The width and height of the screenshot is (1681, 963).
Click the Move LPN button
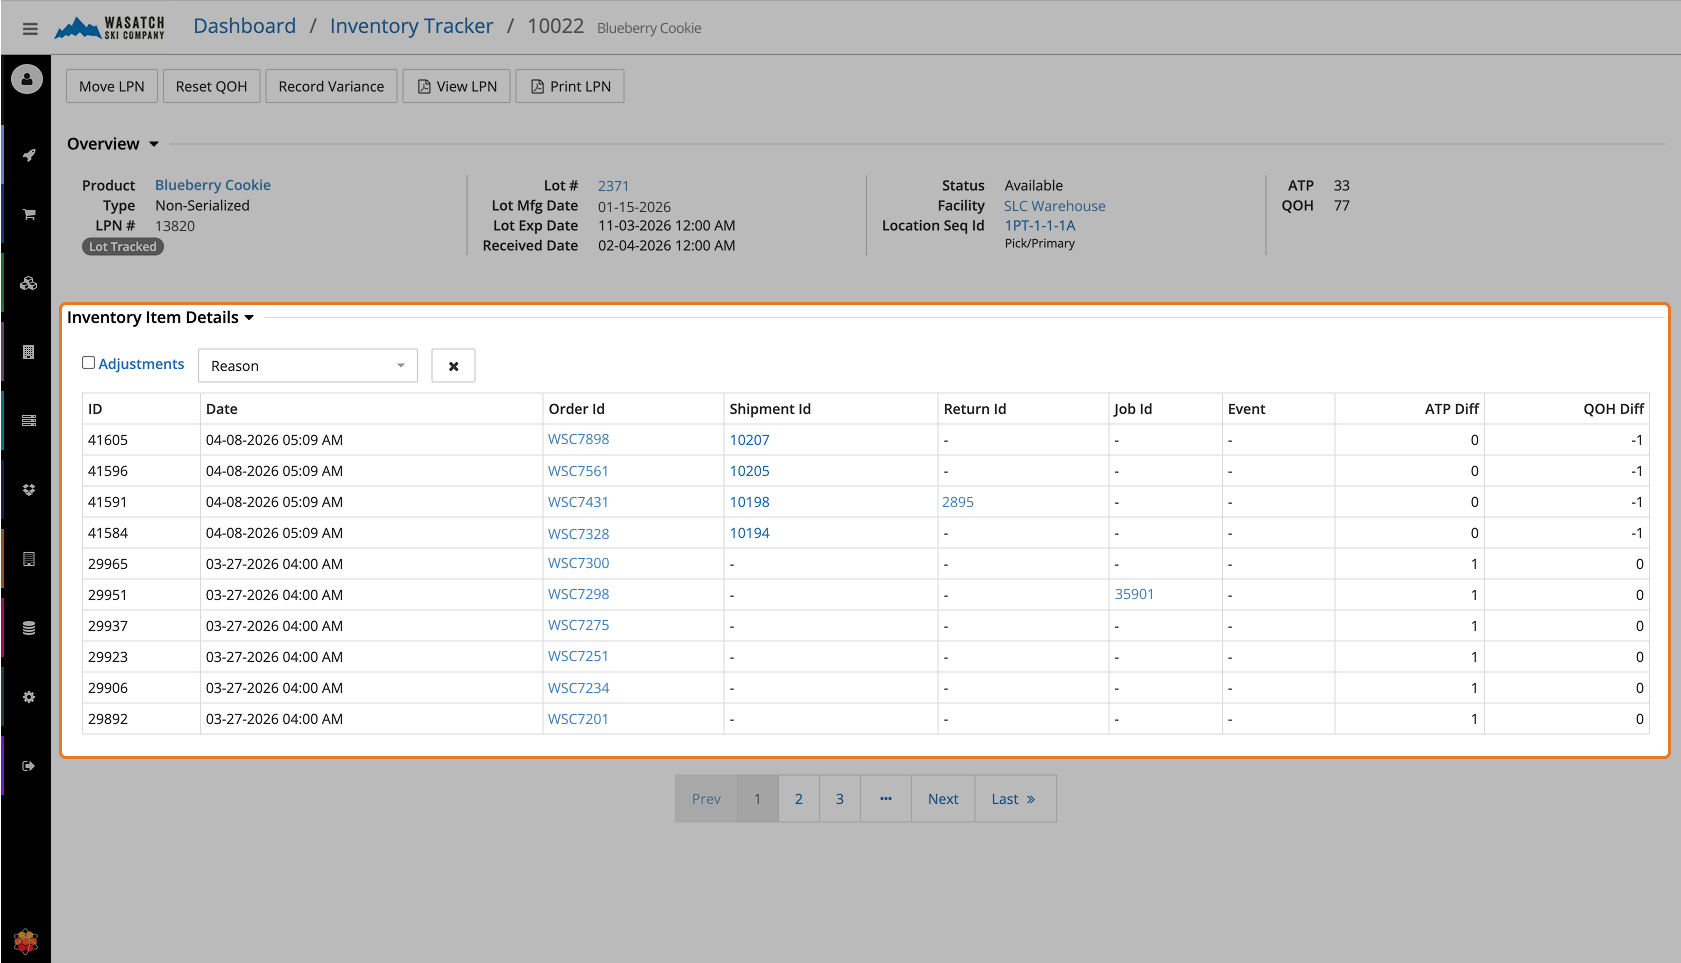tap(112, 86)
